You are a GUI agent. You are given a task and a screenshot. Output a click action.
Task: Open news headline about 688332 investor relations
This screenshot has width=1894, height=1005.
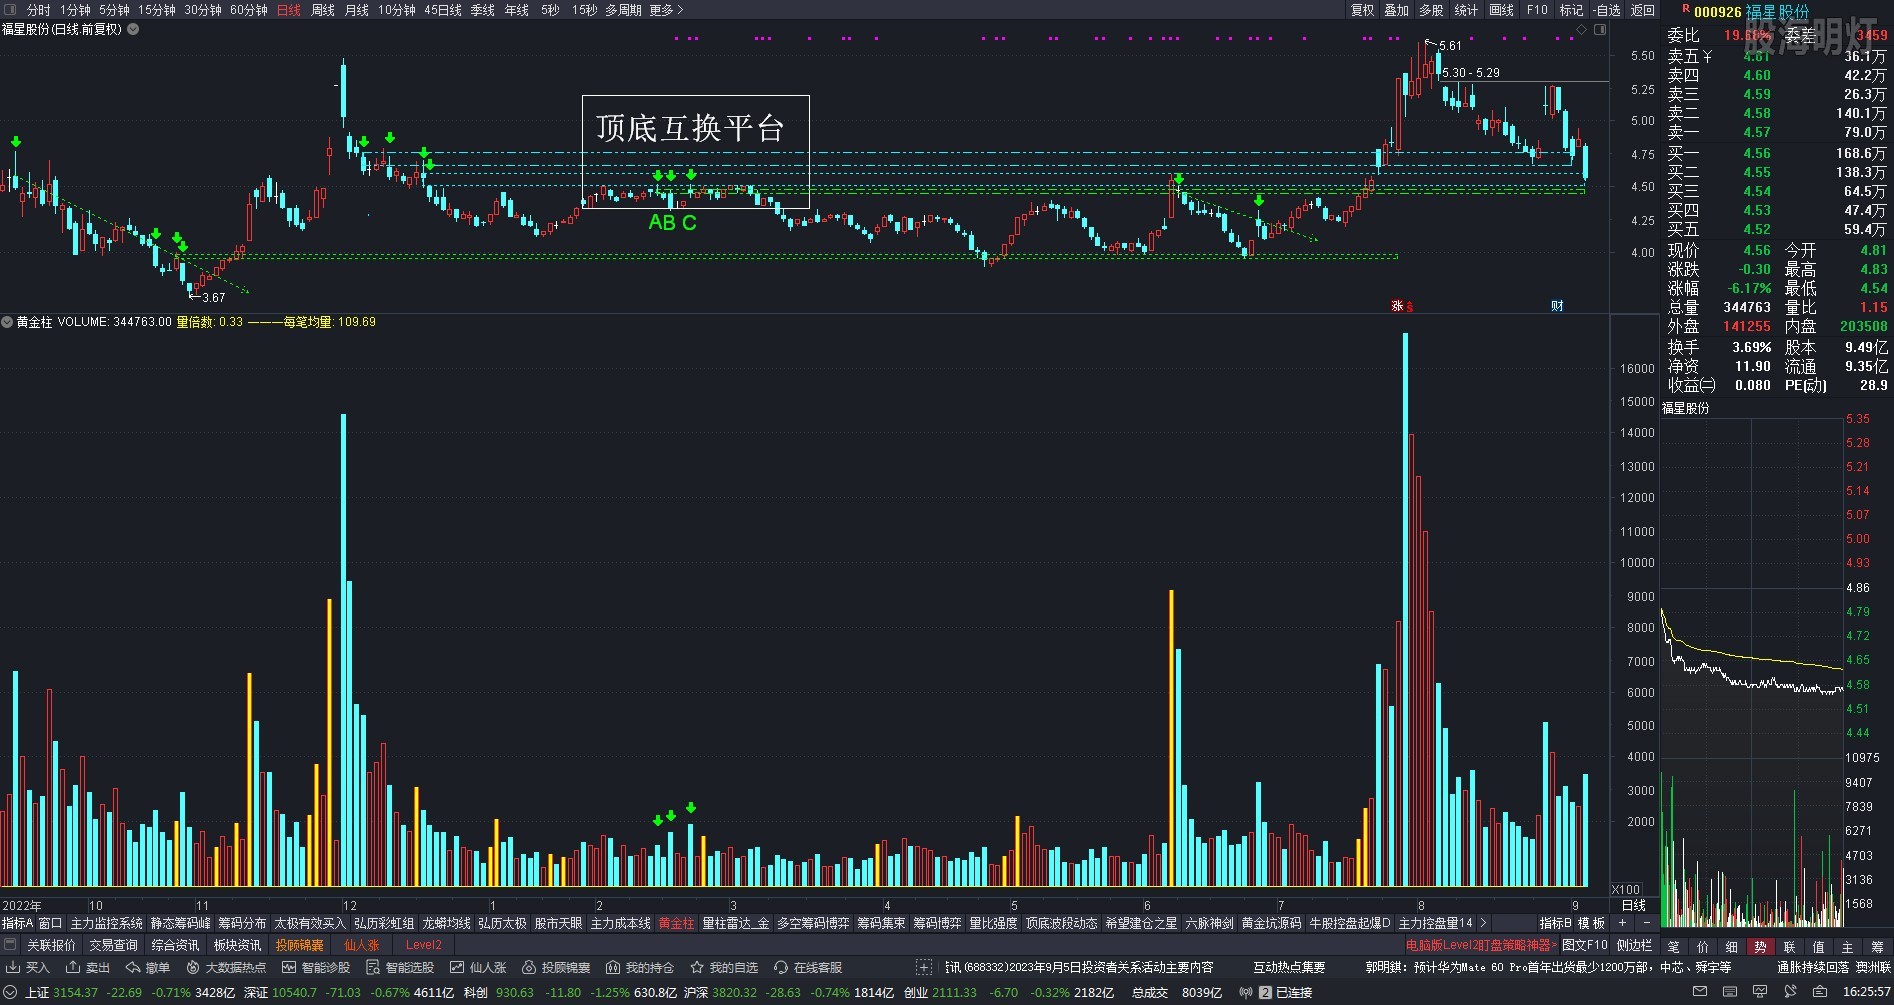point(1079,967)
